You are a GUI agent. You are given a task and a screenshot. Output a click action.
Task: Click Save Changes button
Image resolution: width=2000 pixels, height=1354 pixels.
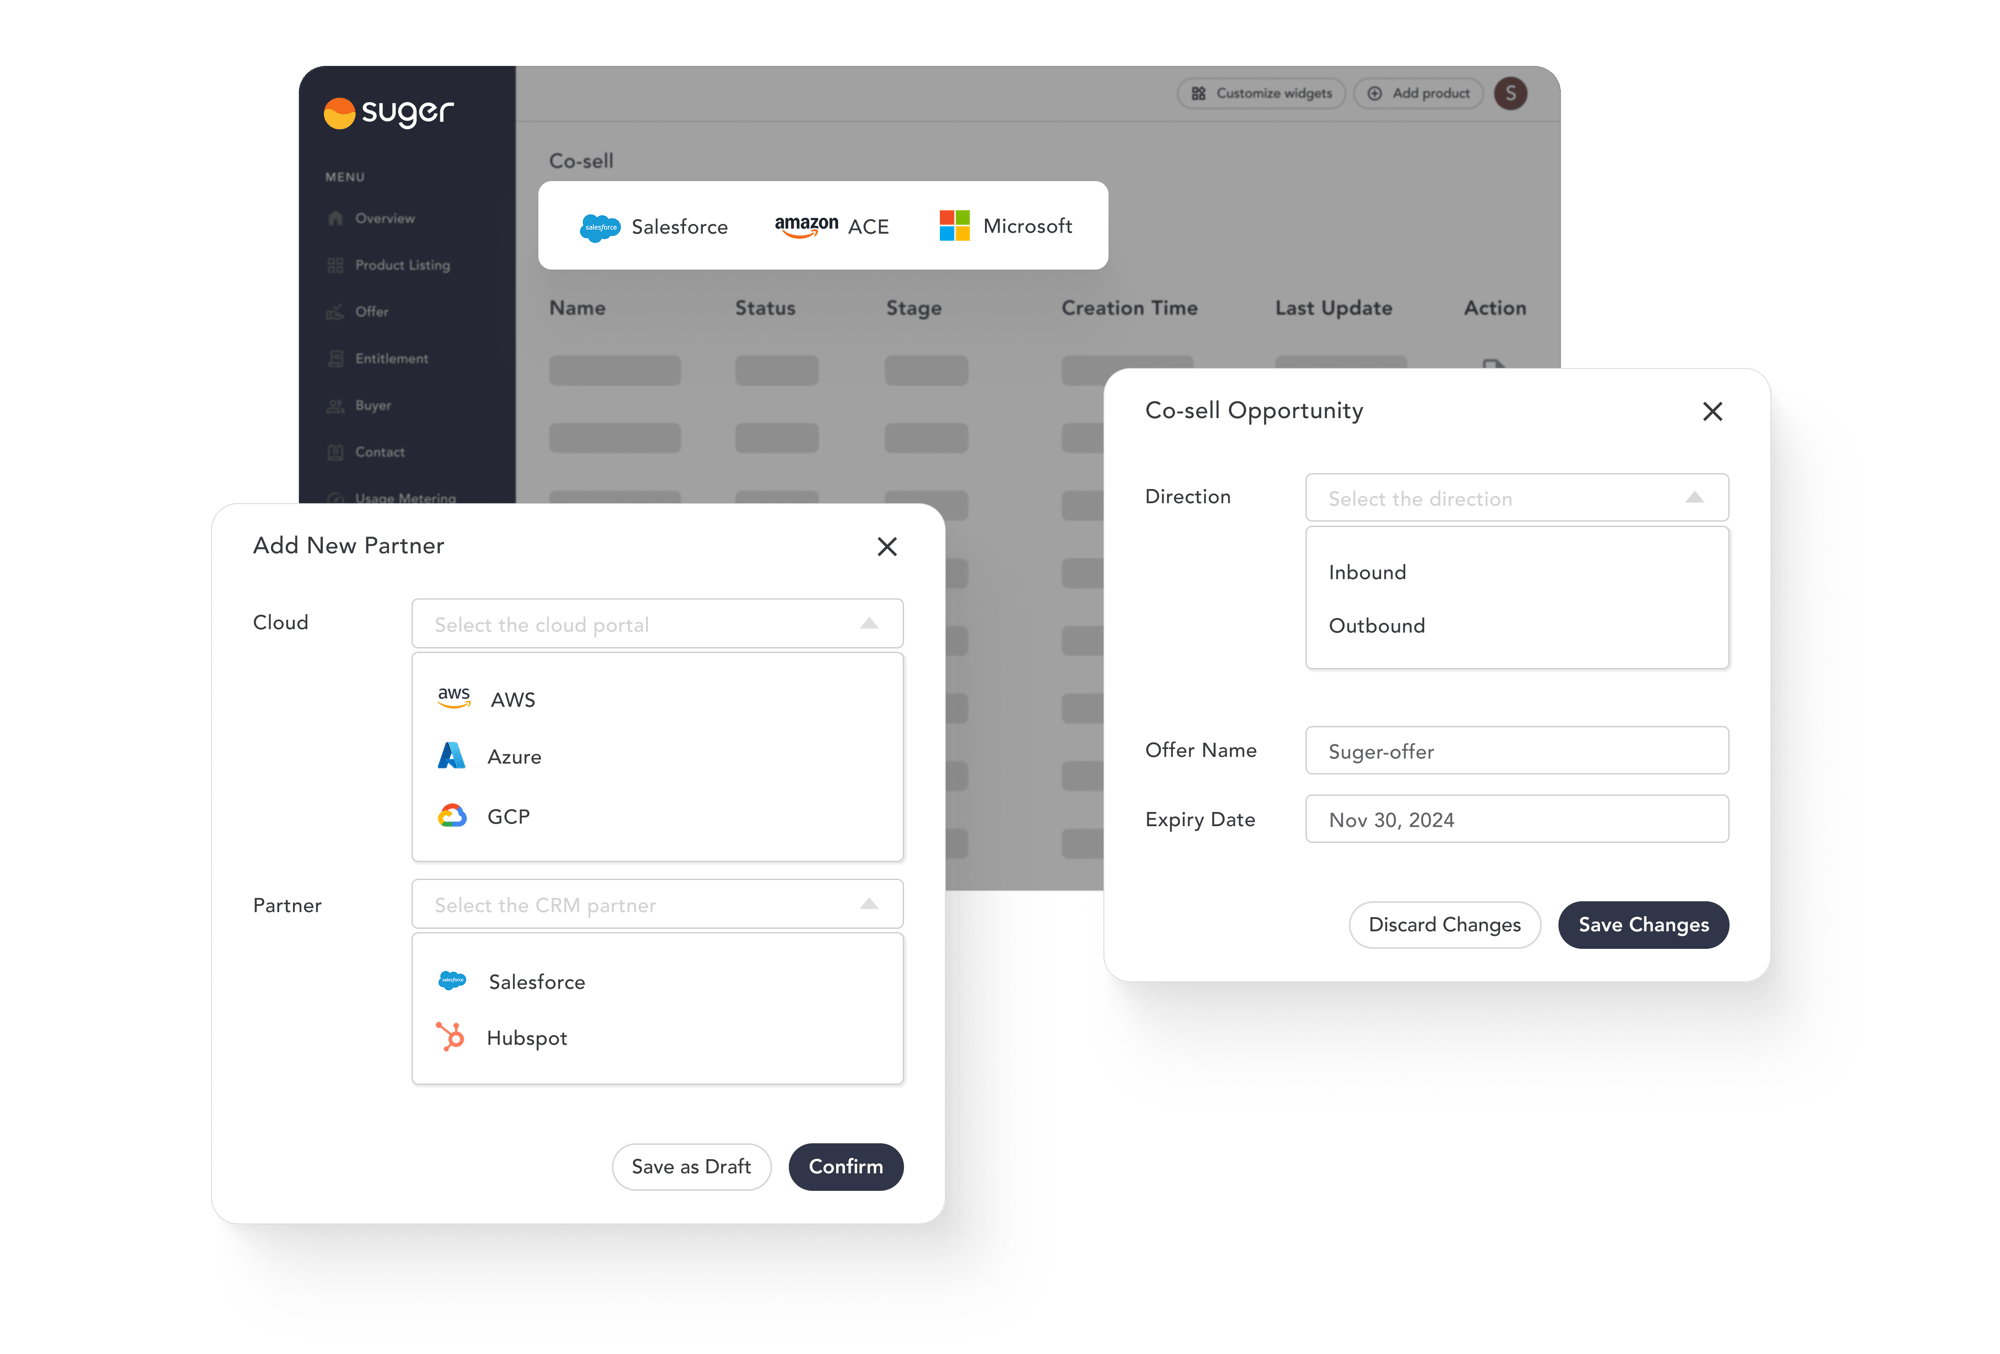click(1644, 925)
